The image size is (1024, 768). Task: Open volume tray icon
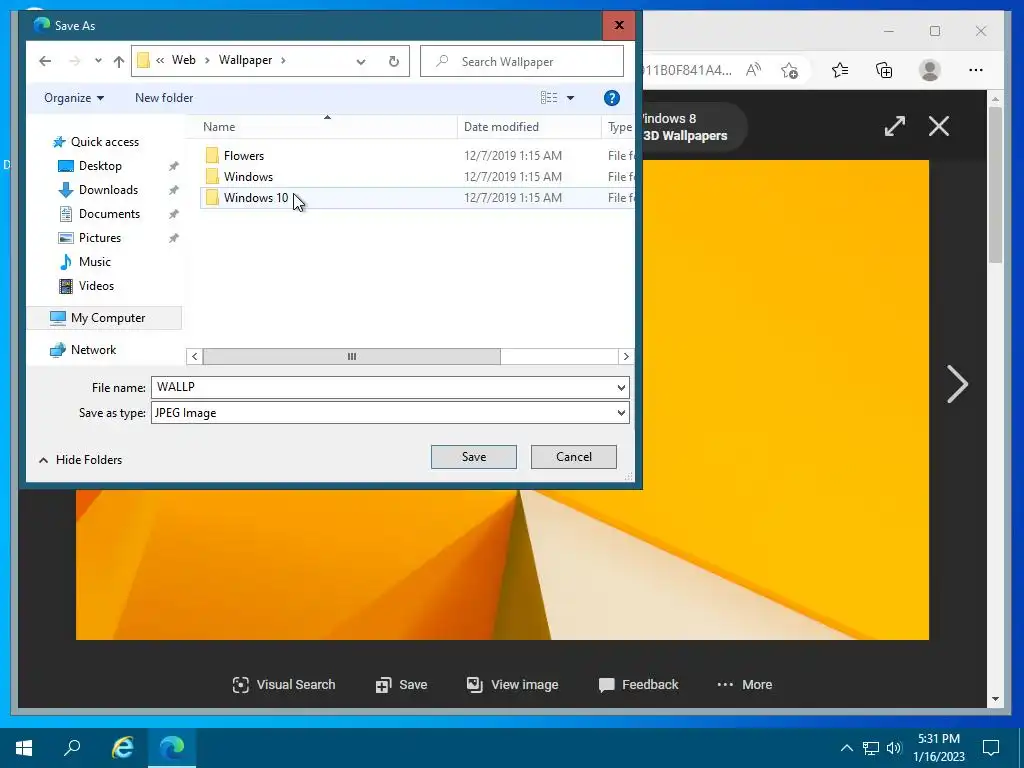point(894,748)
